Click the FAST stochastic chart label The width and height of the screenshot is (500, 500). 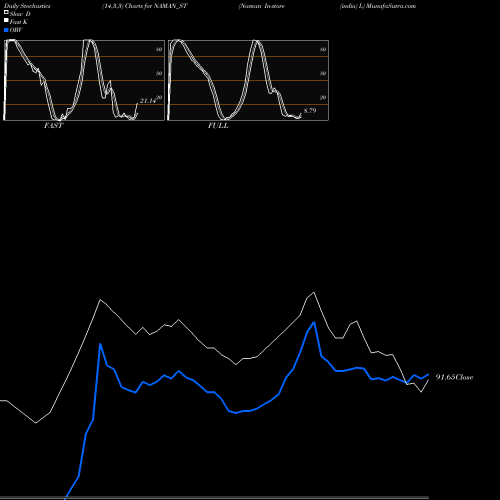[x=54, y=126]
